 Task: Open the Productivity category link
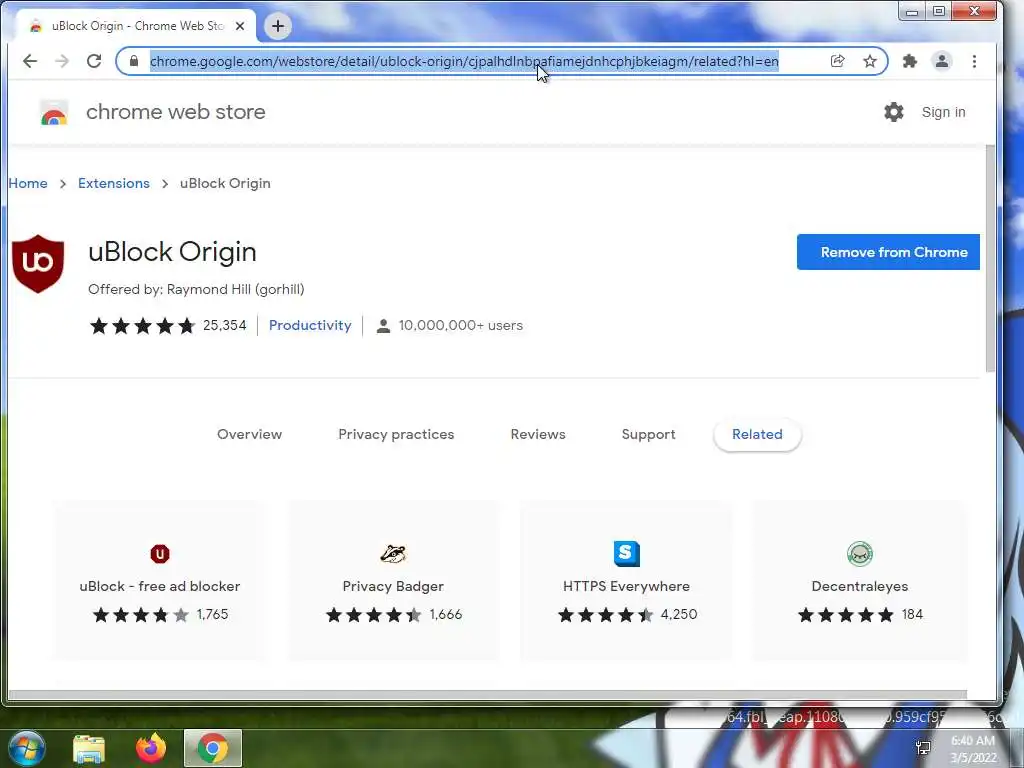click(310, 325)
